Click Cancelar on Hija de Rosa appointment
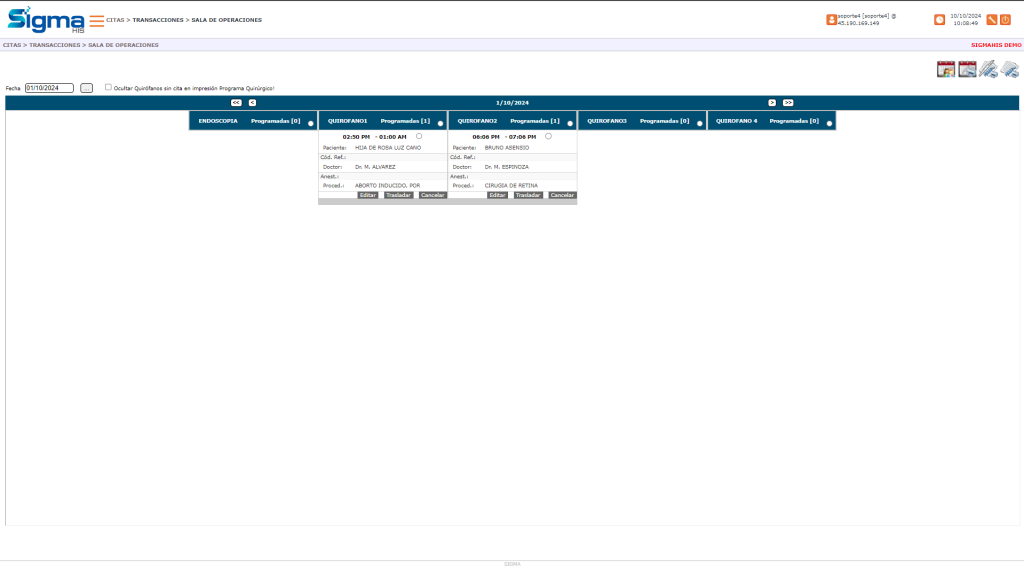This screenshot has width=1024, height=568. pos(432,195)
